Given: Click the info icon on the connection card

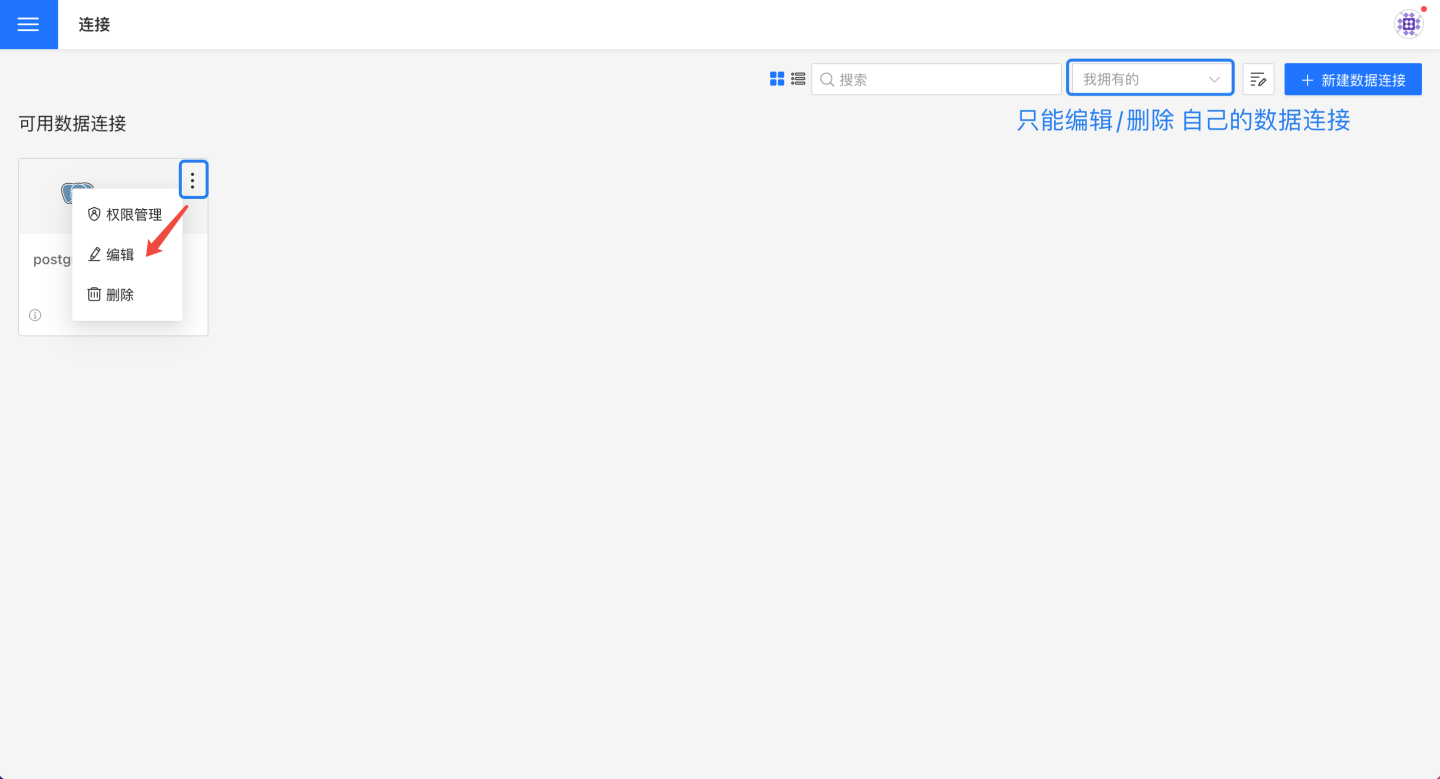Looking at the screenshot, I should [x=35, y=315].
